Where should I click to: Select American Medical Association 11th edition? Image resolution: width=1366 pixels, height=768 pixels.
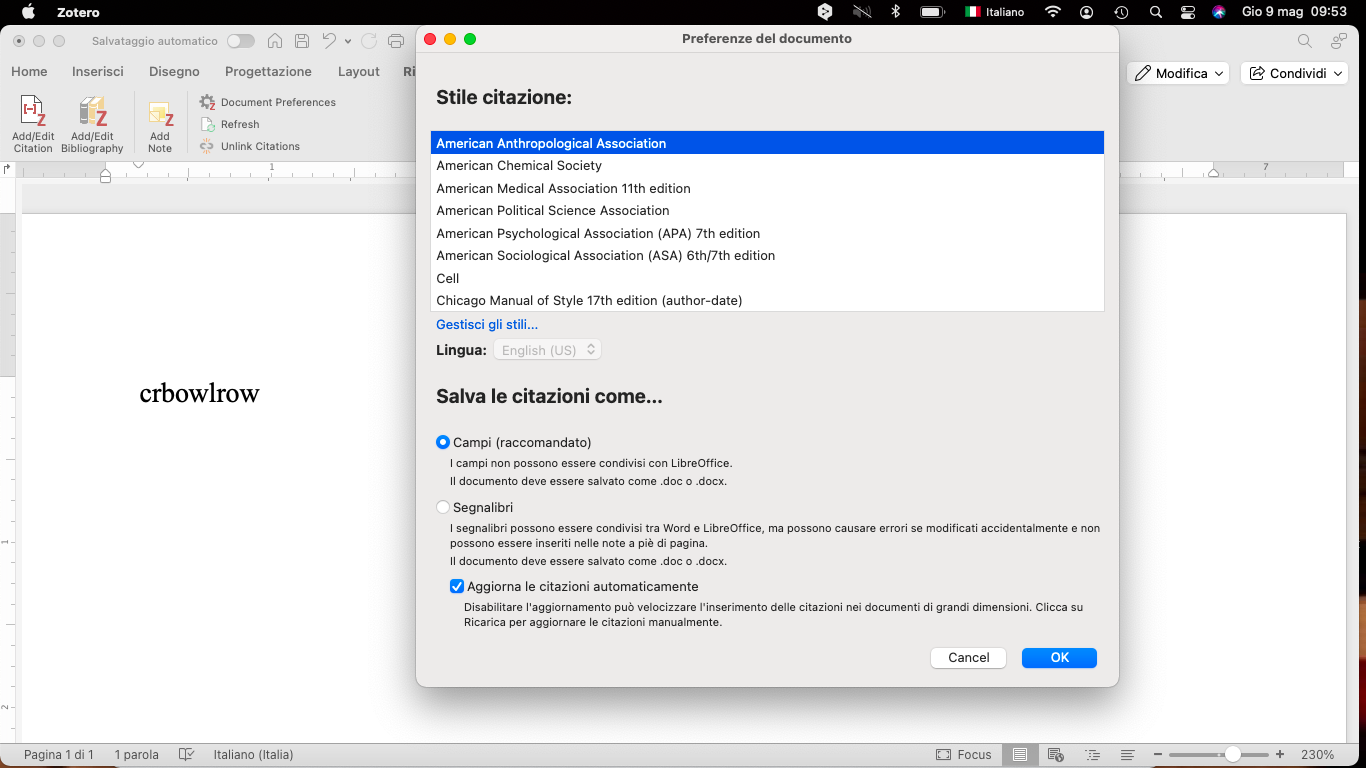pyautogui.click(x=767, y=188)
